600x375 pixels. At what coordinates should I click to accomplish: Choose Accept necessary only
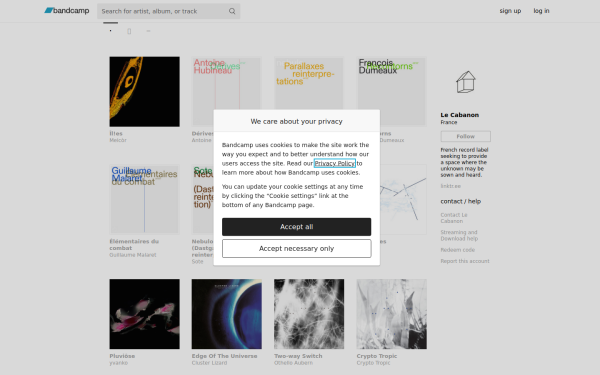tap(297, 248)
